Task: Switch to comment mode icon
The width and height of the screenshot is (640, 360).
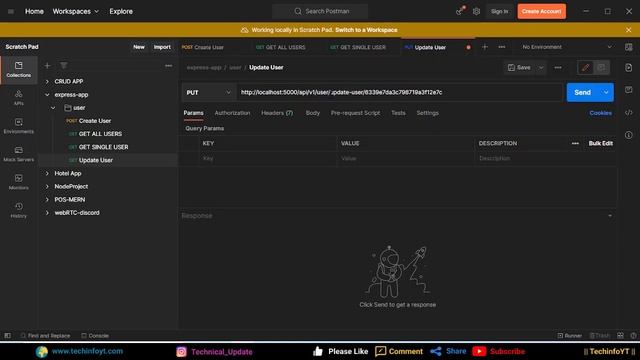Action: pos(601,67)
